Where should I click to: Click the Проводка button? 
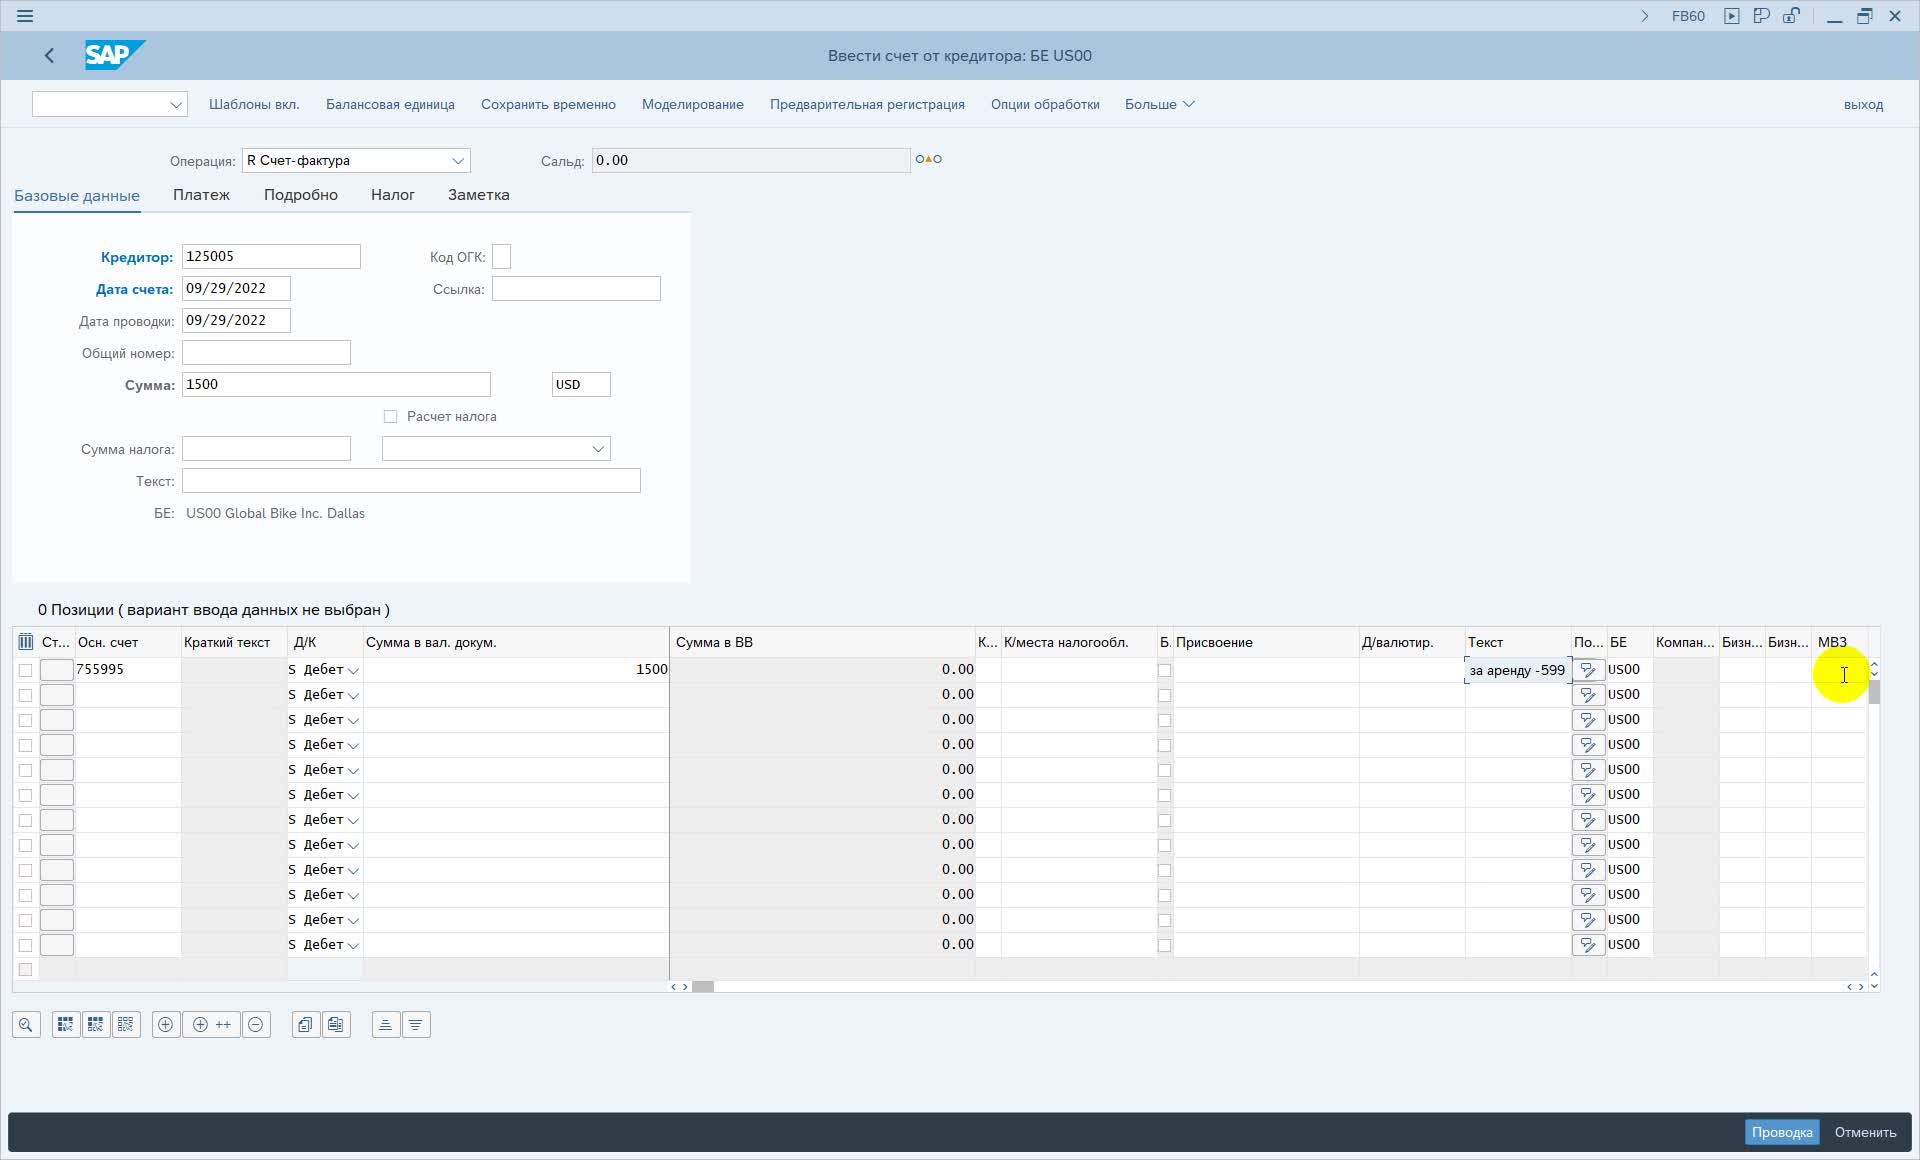pyautogui.click(x=1782, y=1132)
